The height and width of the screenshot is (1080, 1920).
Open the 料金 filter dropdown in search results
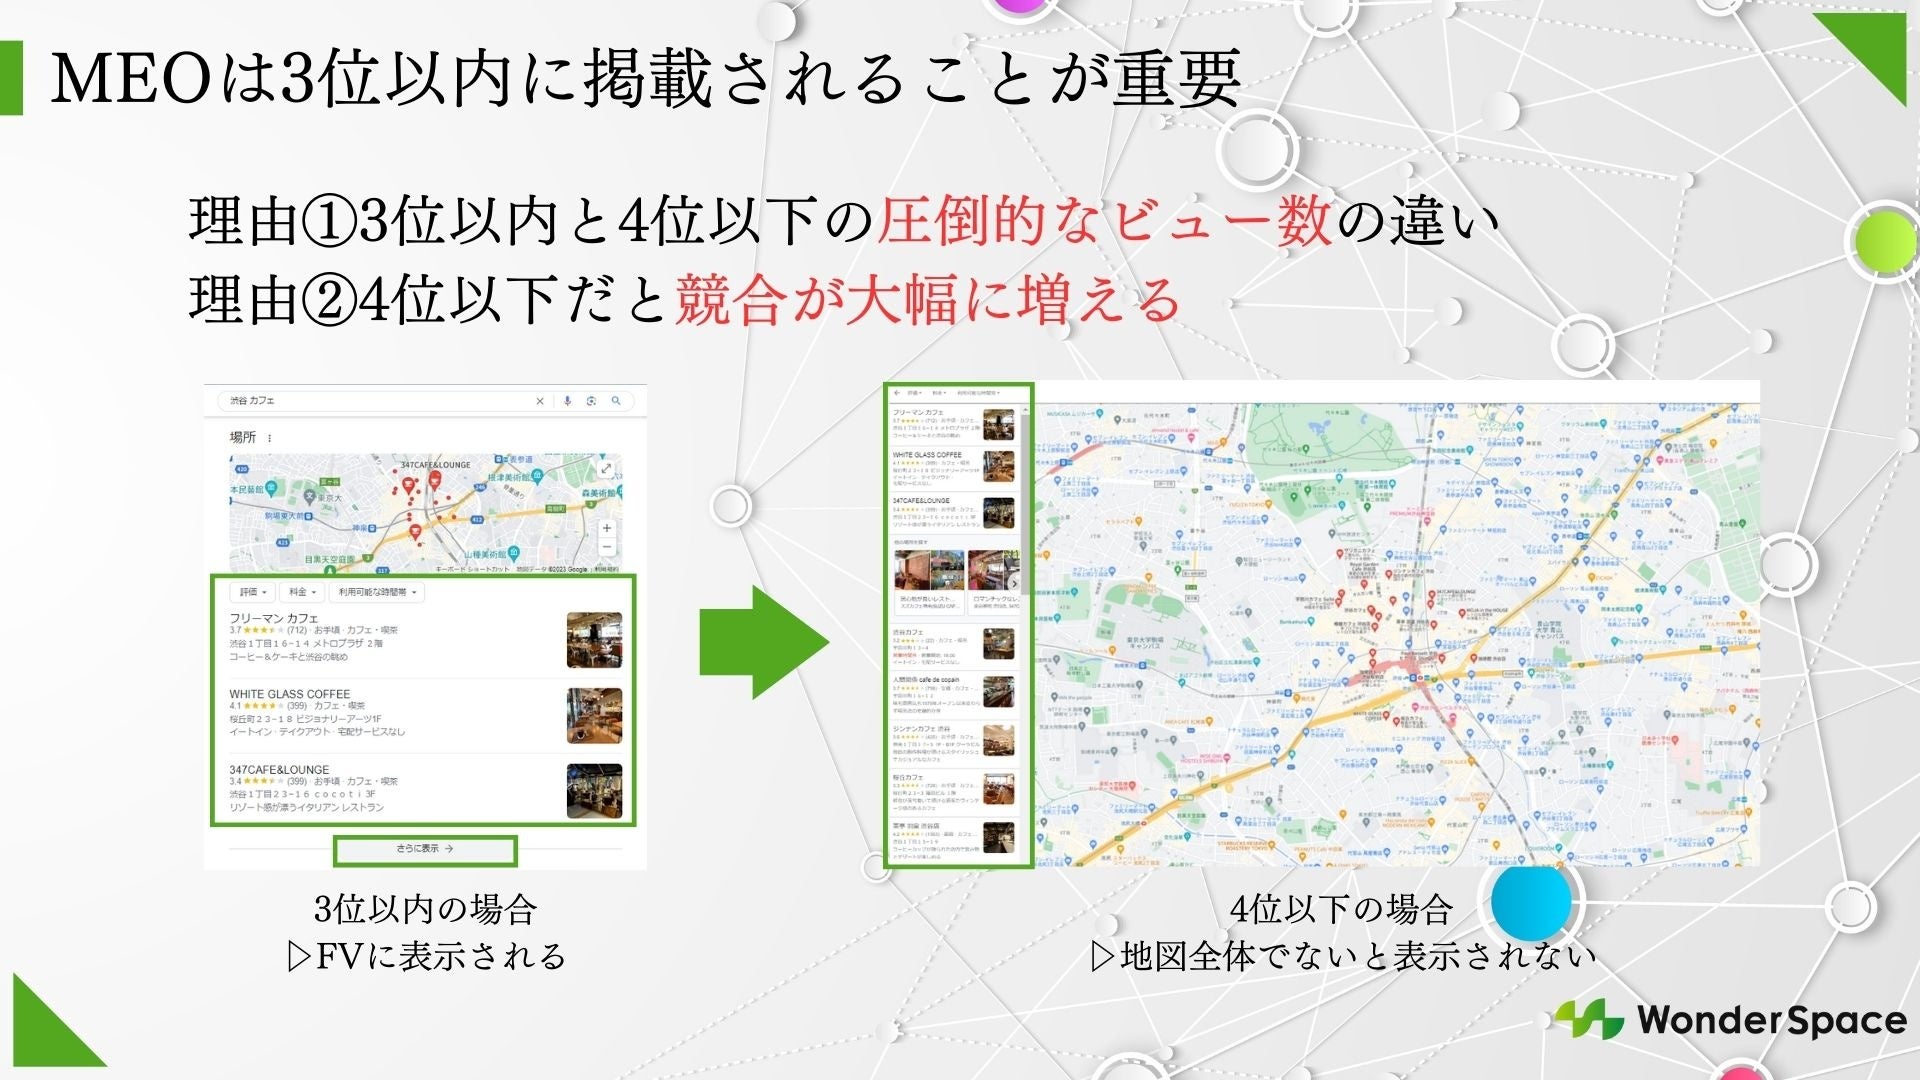(301, 592)
